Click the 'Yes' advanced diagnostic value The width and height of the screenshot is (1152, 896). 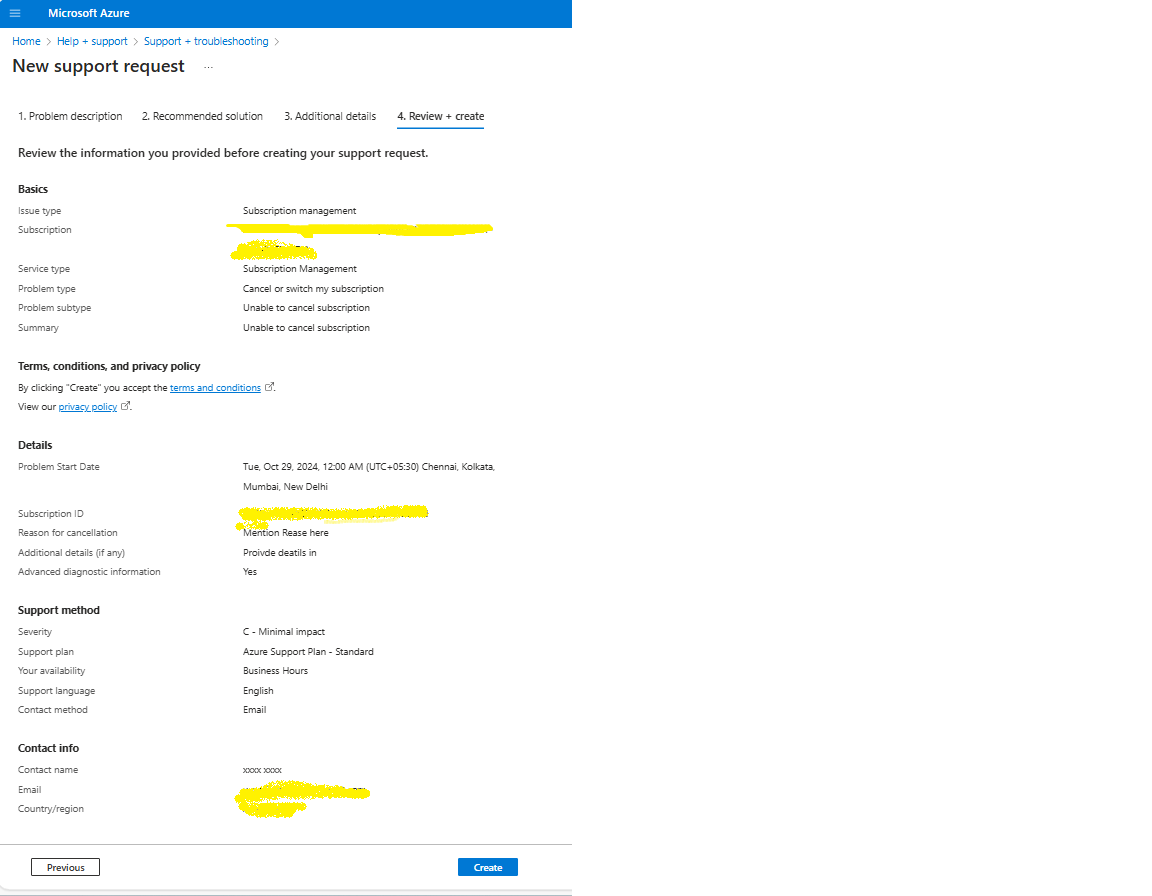click(x=250, y=571)
